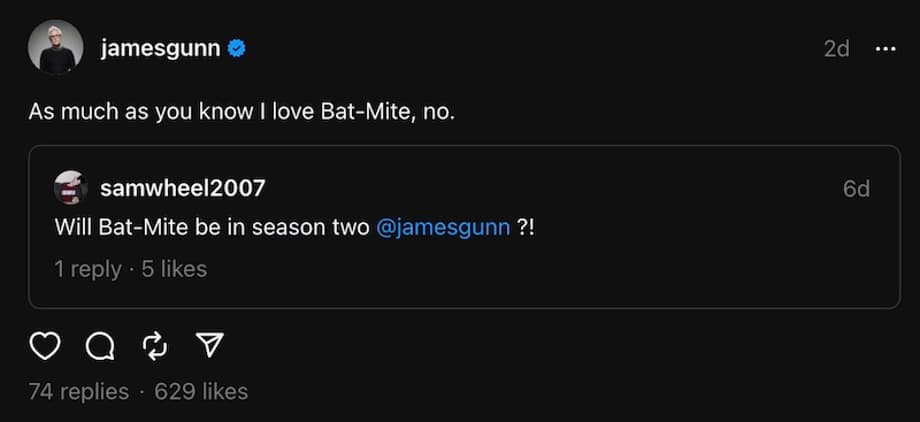Click the blue verified badge next to jamesgunn

236,48
